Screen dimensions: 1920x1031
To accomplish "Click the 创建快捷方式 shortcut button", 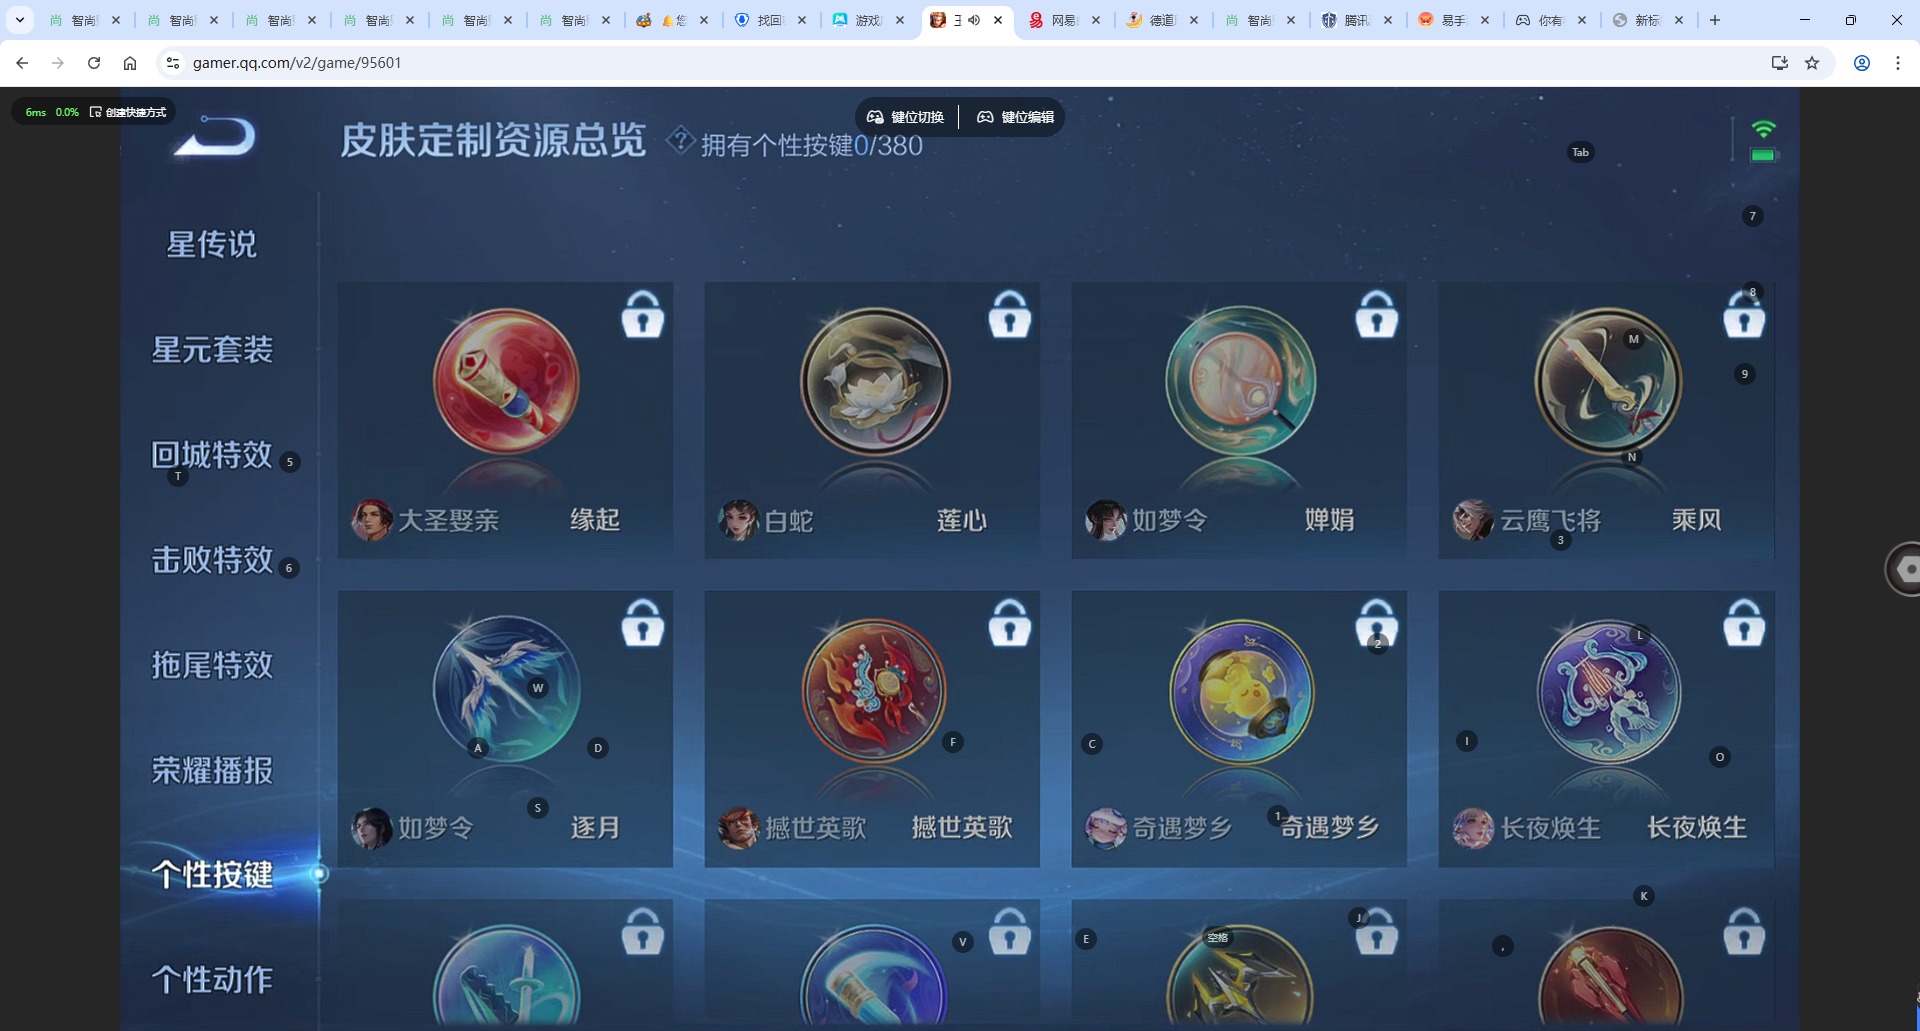I will 130,112.
